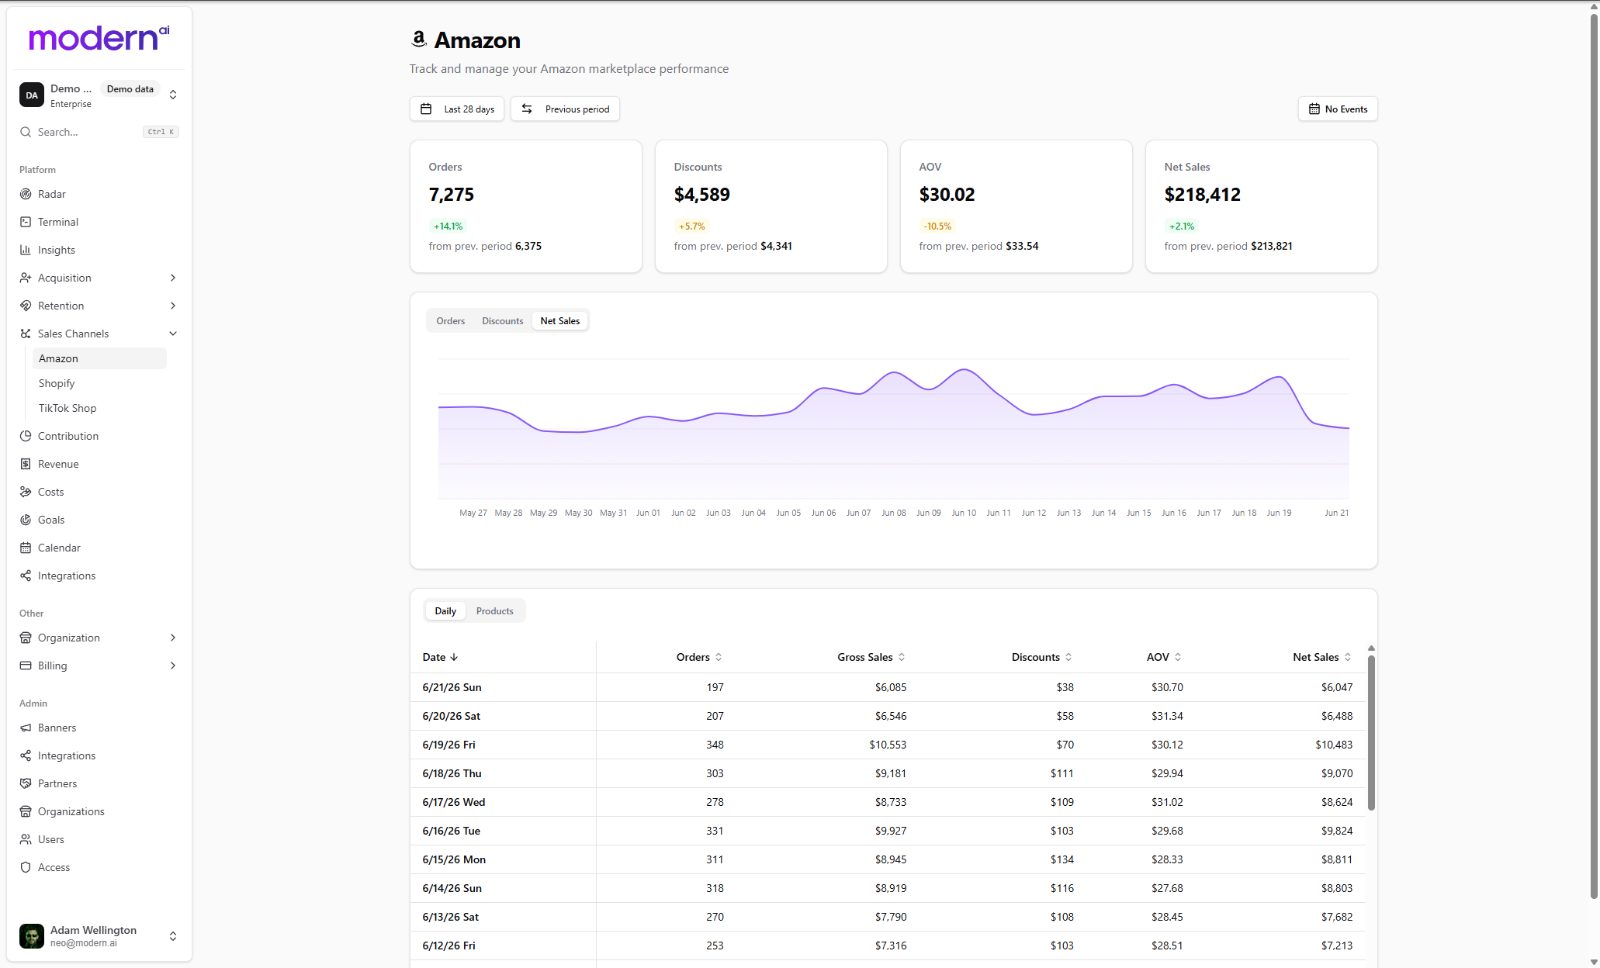Expand the Billing submenu chevron
1600x968 pixels.
point(173,666)
